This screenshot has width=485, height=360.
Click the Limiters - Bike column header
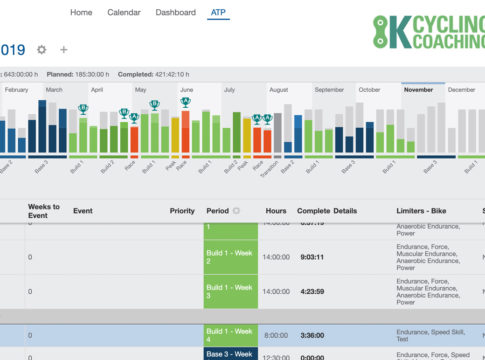(421, 211)
